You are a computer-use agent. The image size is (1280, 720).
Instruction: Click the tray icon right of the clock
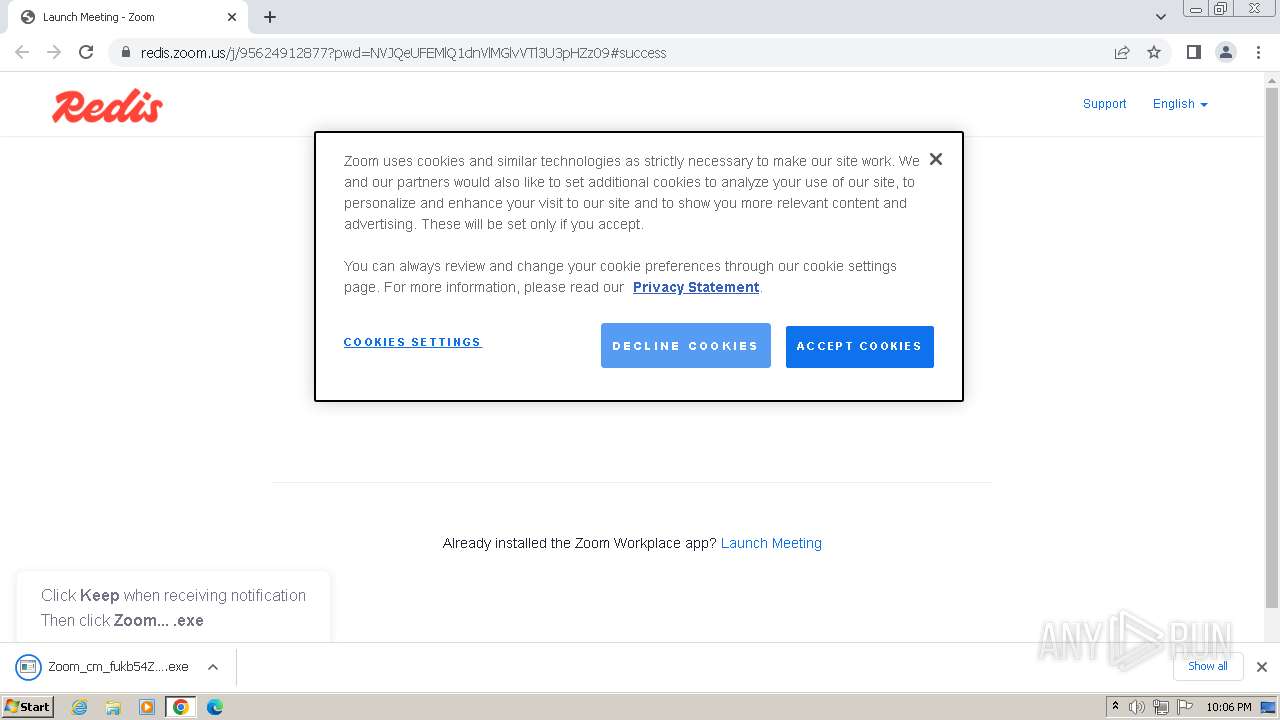tap(1268, 707)
